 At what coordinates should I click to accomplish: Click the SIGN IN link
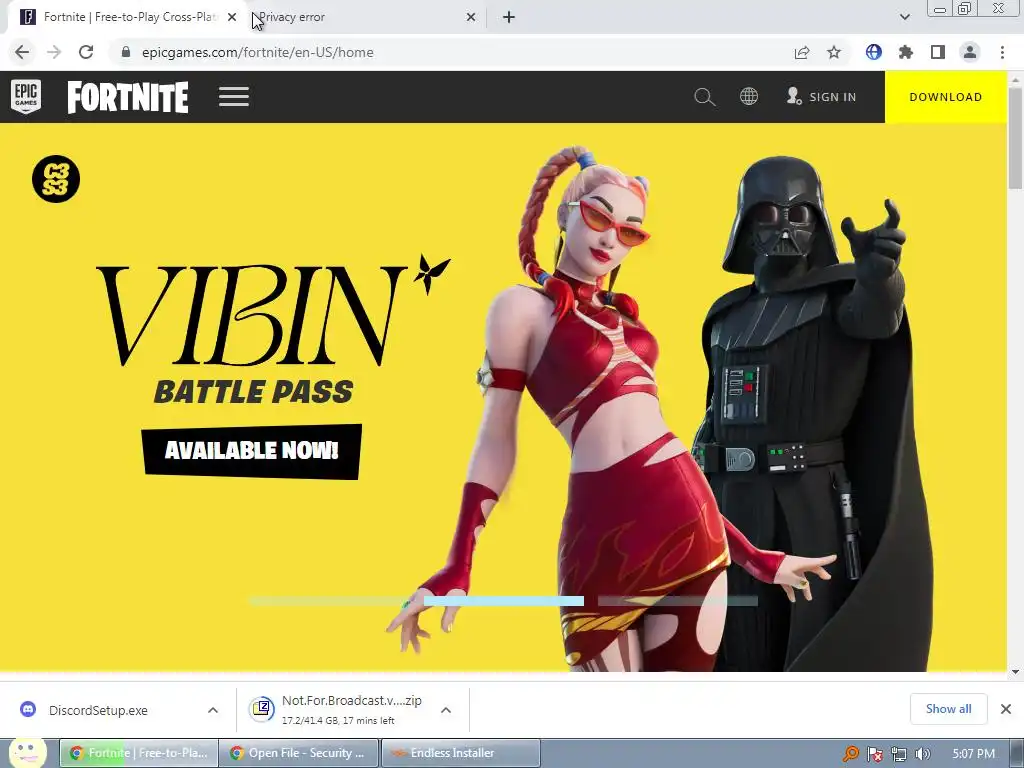(822, 97)
